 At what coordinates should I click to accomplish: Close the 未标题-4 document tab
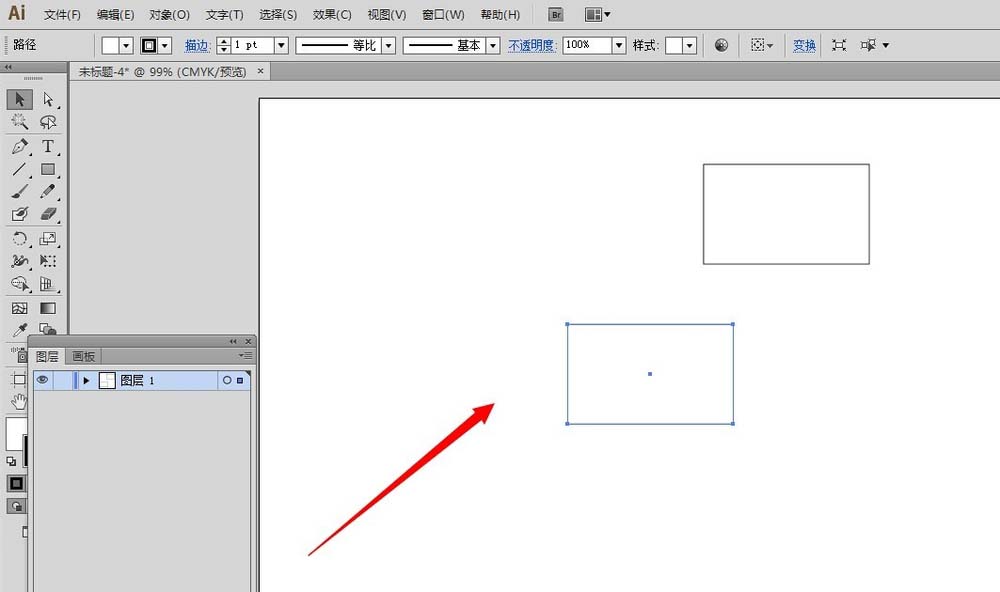260,71
